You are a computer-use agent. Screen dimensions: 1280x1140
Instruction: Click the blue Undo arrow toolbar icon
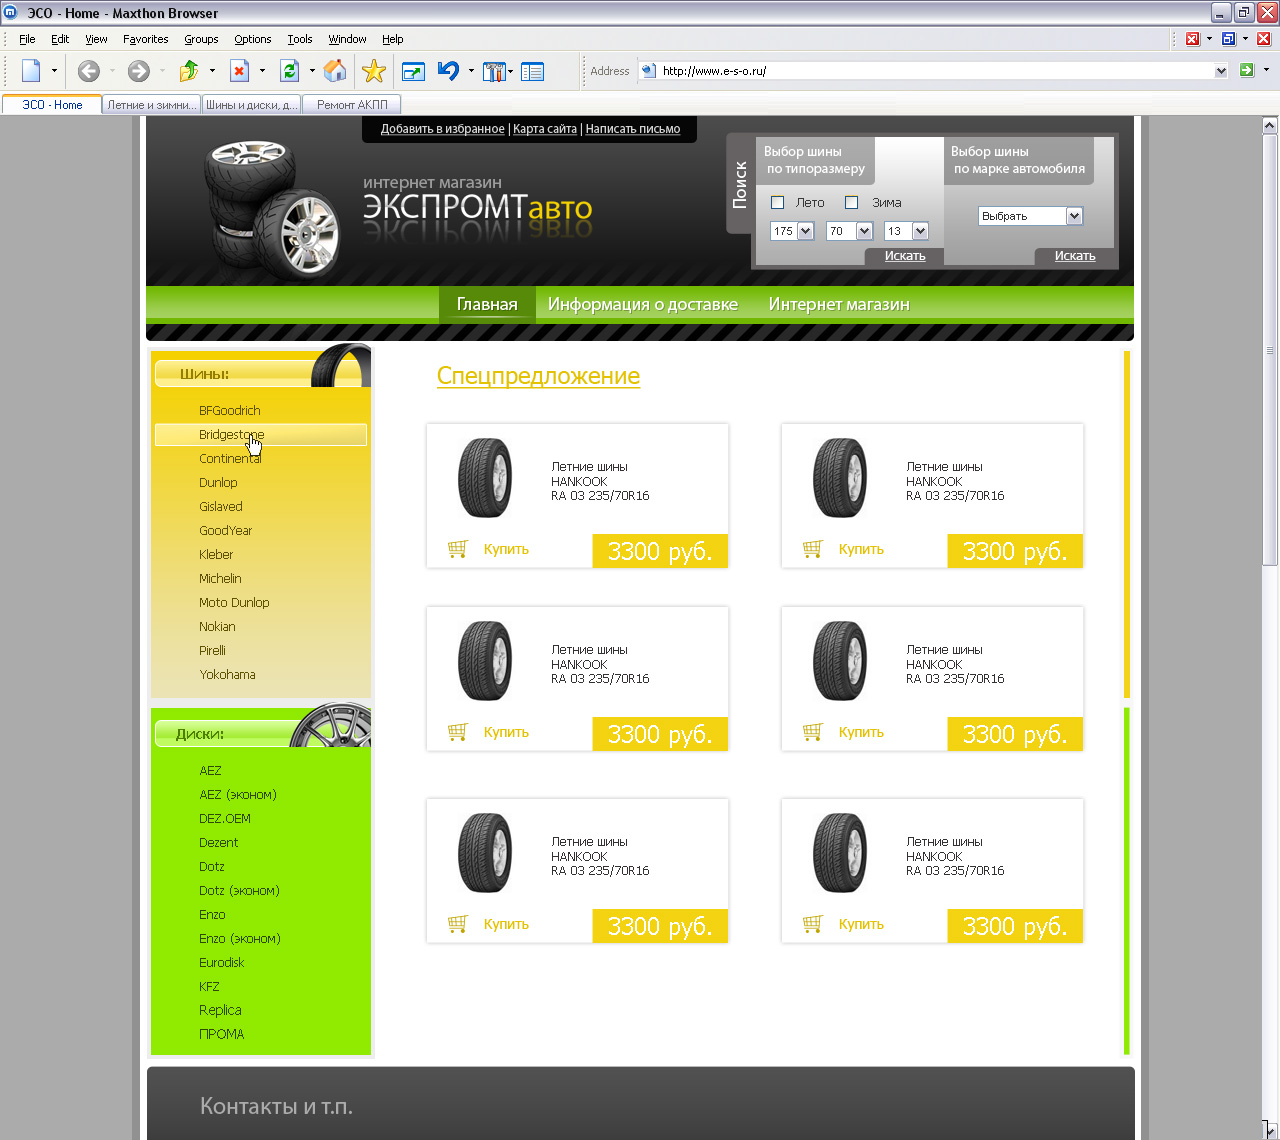pyautogui.click(x=448, y=71)
